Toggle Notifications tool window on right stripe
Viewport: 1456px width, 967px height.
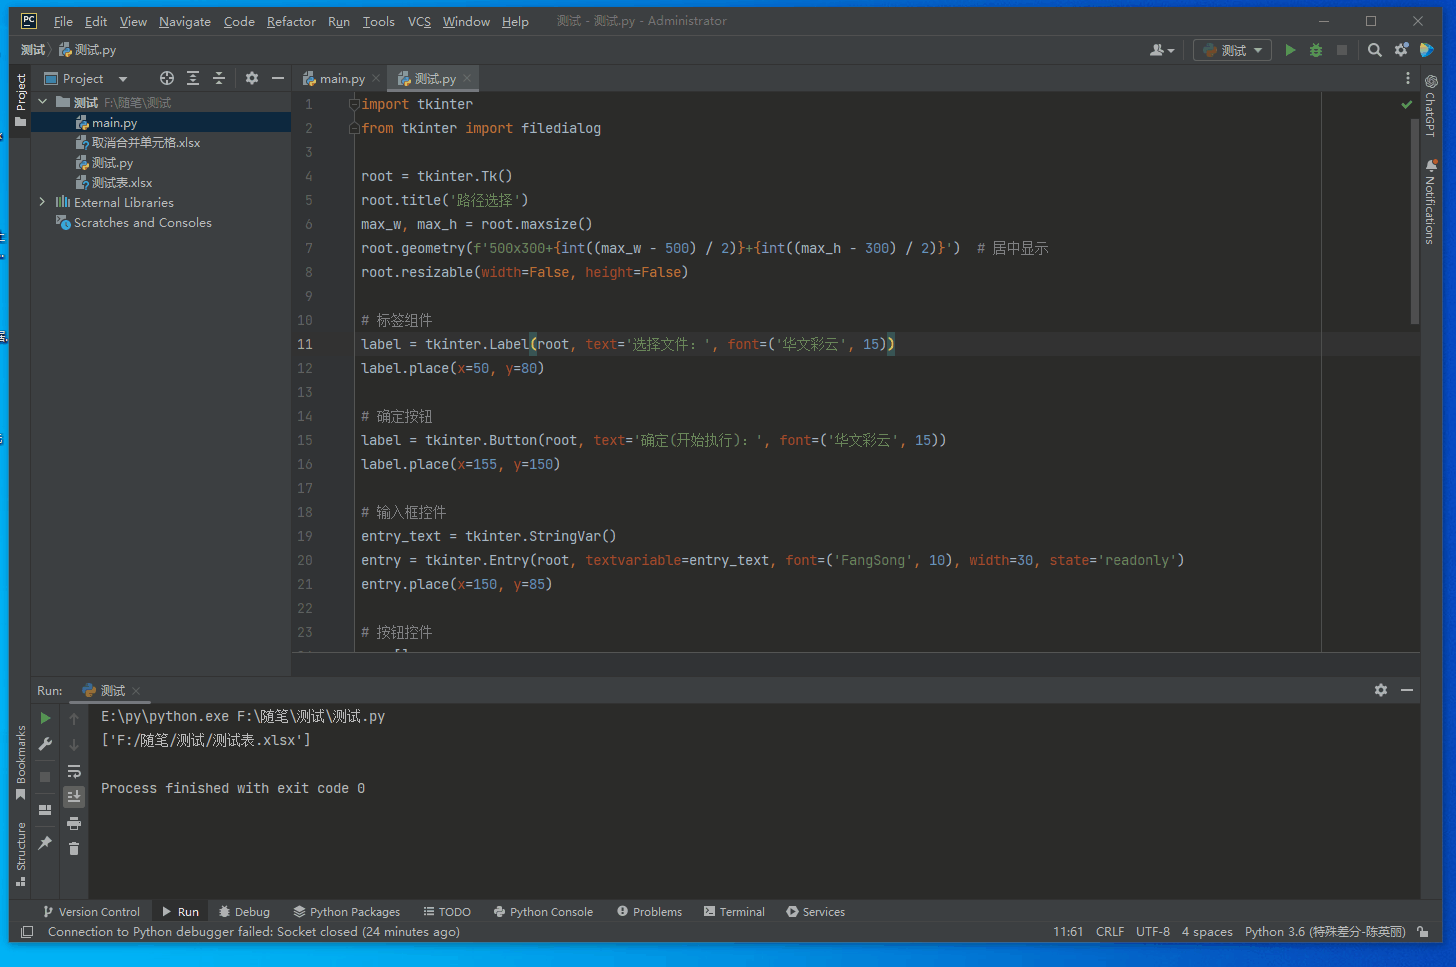(x=1430, y=202)
